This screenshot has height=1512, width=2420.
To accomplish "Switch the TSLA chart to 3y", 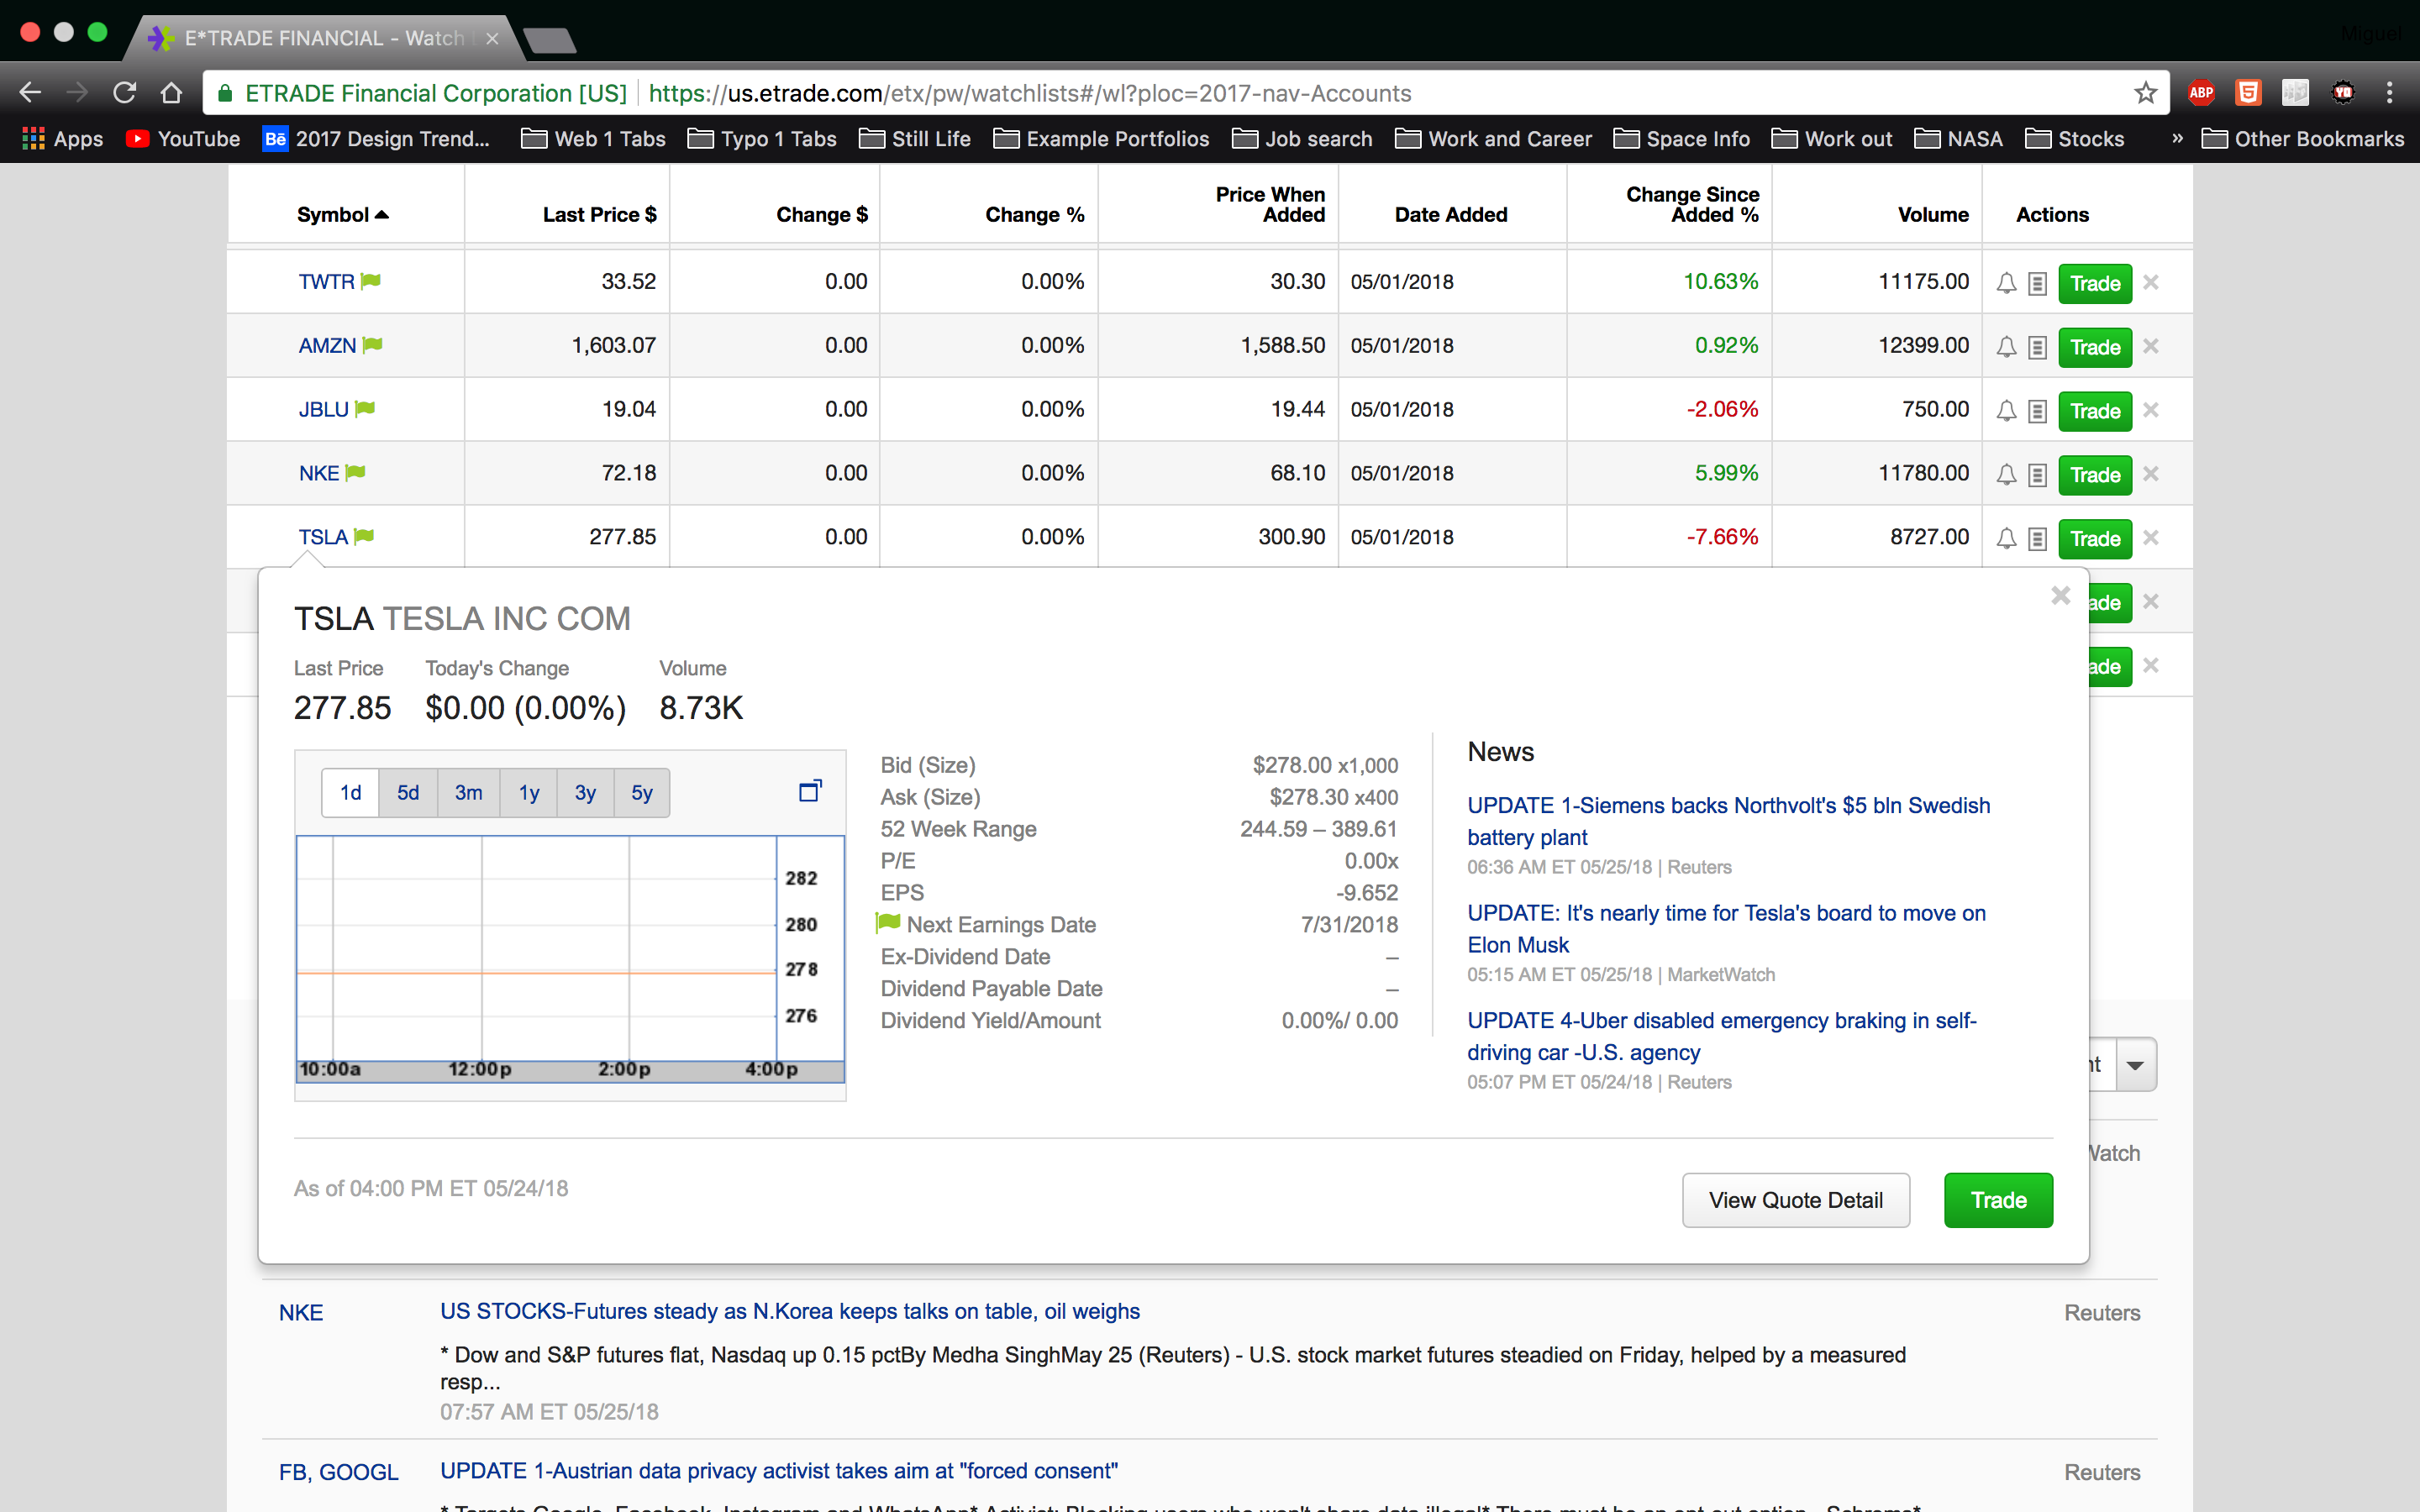I will [585, 793].
